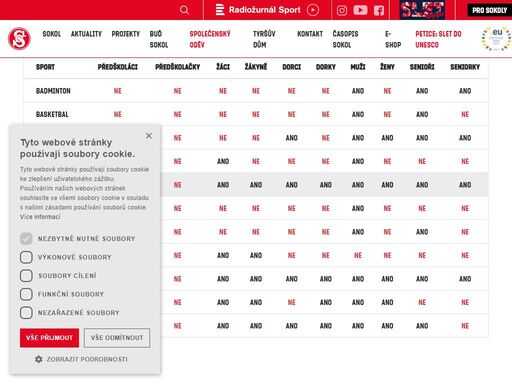The height and width of the screenshot is (384, 512).
Task: Select Společenský oděv in navigation
Action: pyautogui.click(x=210, y=39)
